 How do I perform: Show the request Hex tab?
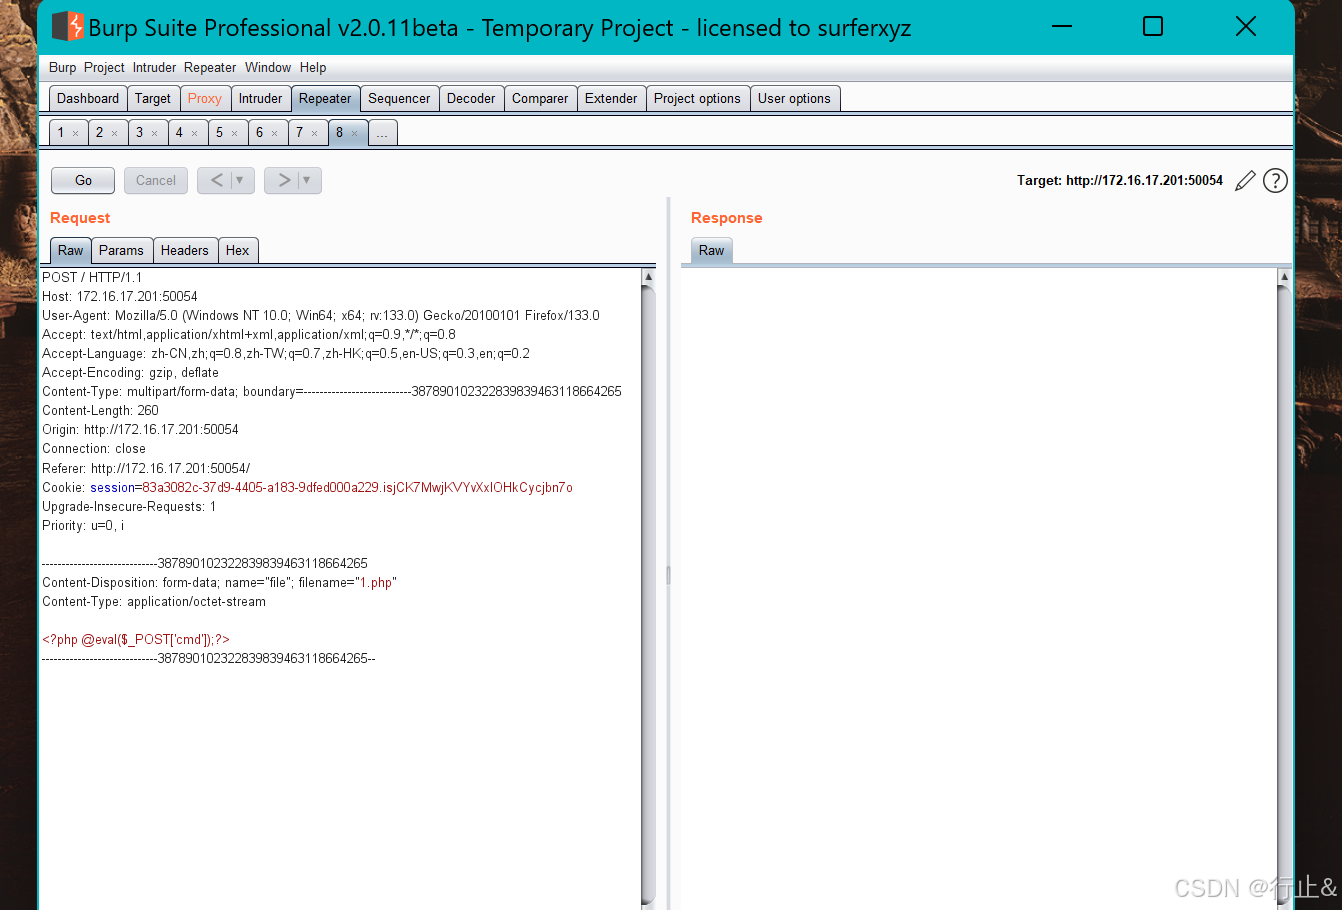pyautogui.click(x=238, y=250)
